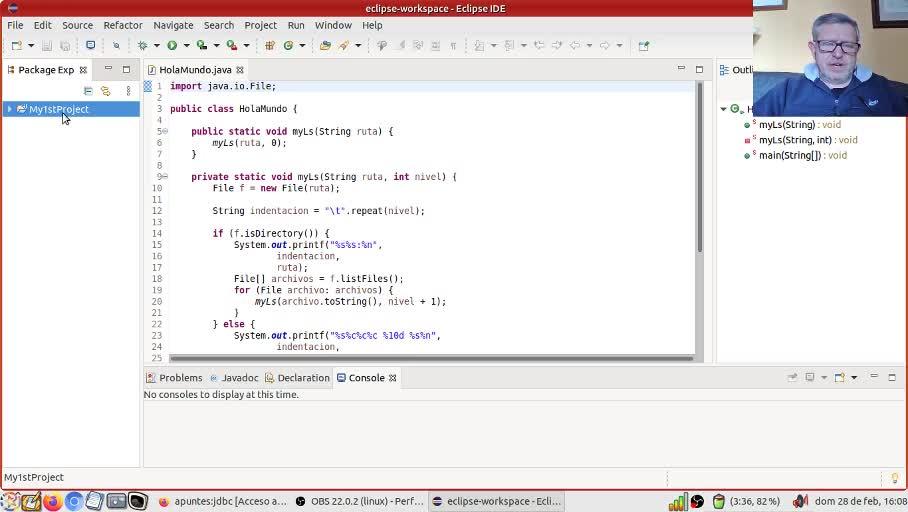This screenshot has width=908, height=512.
Task: Click the New file toolbar icon
Action: click(x=17, y=45)
